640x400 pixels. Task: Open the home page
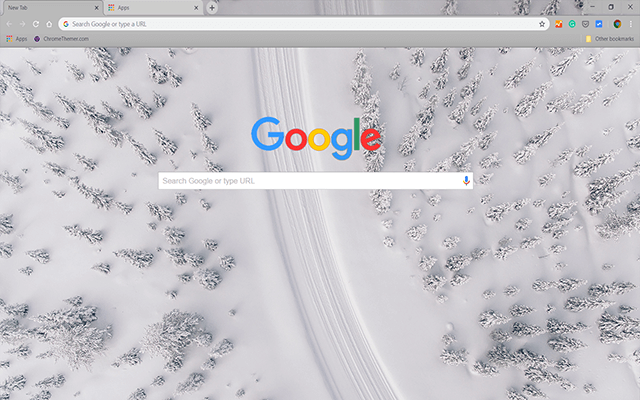pyautogui.click(x=49, y=24)
